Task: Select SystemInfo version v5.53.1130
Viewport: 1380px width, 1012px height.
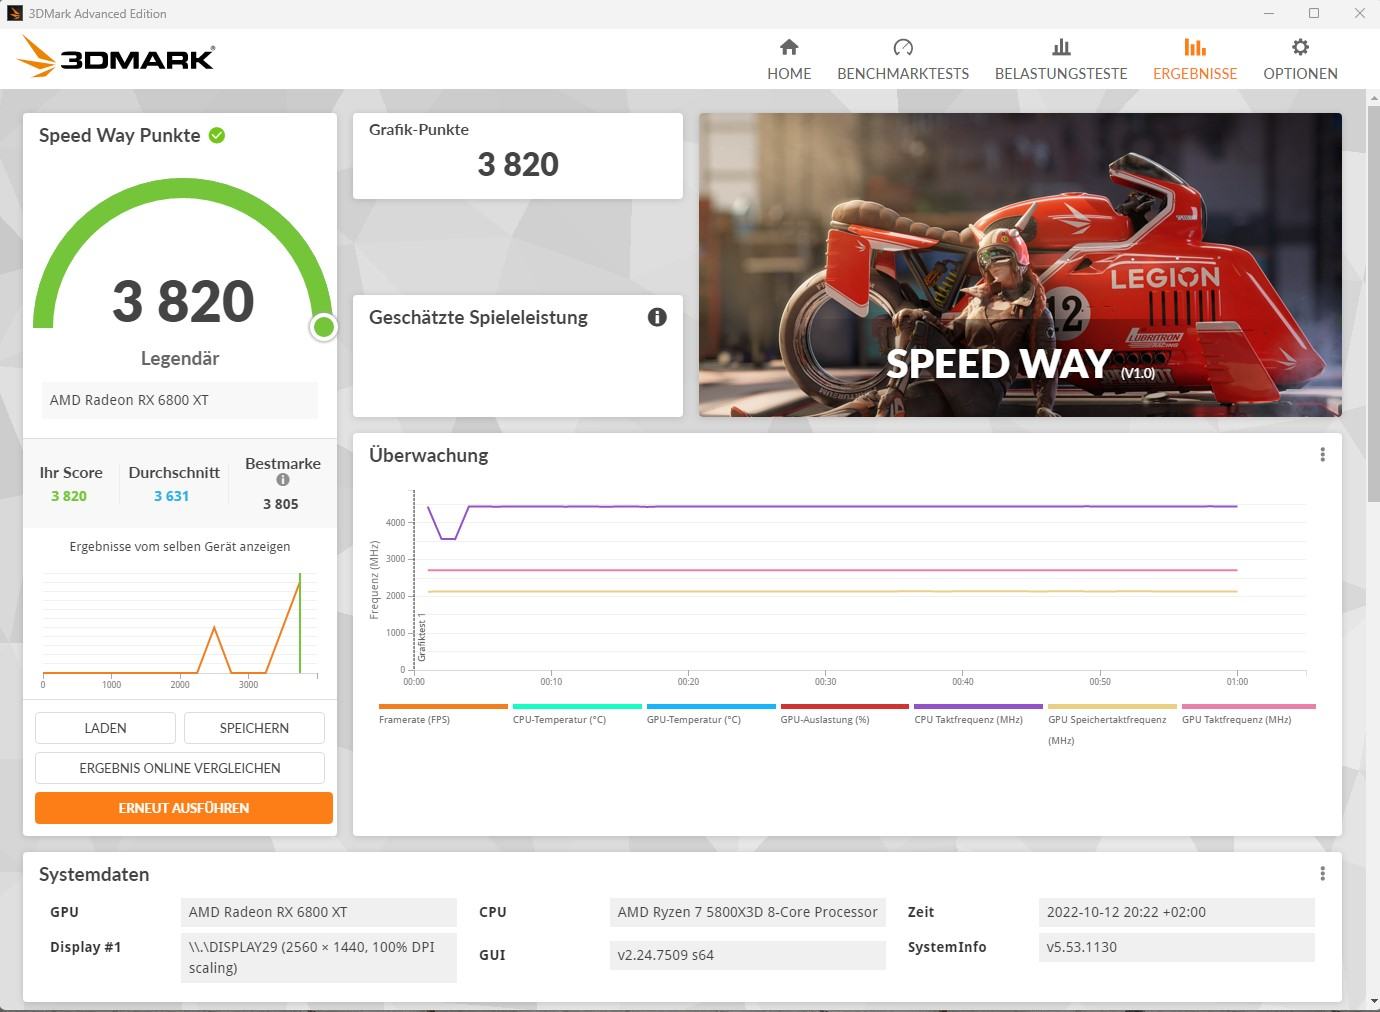Action: click(x=1177, y=947)
